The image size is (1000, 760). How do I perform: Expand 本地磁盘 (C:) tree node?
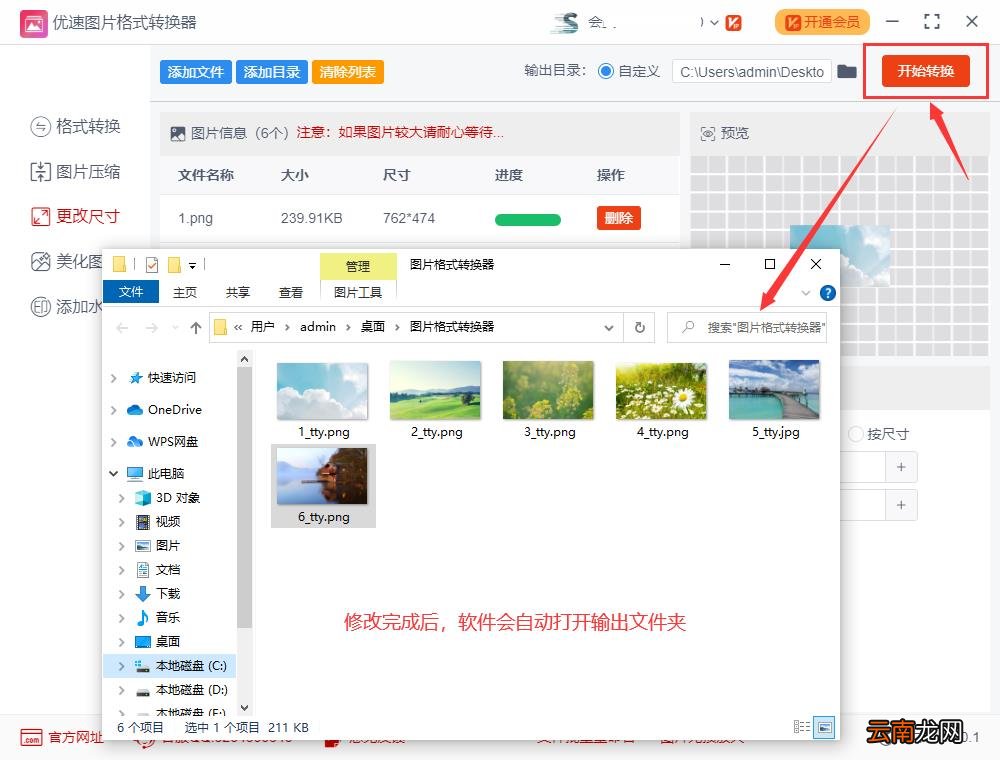(x=121, y=666)
